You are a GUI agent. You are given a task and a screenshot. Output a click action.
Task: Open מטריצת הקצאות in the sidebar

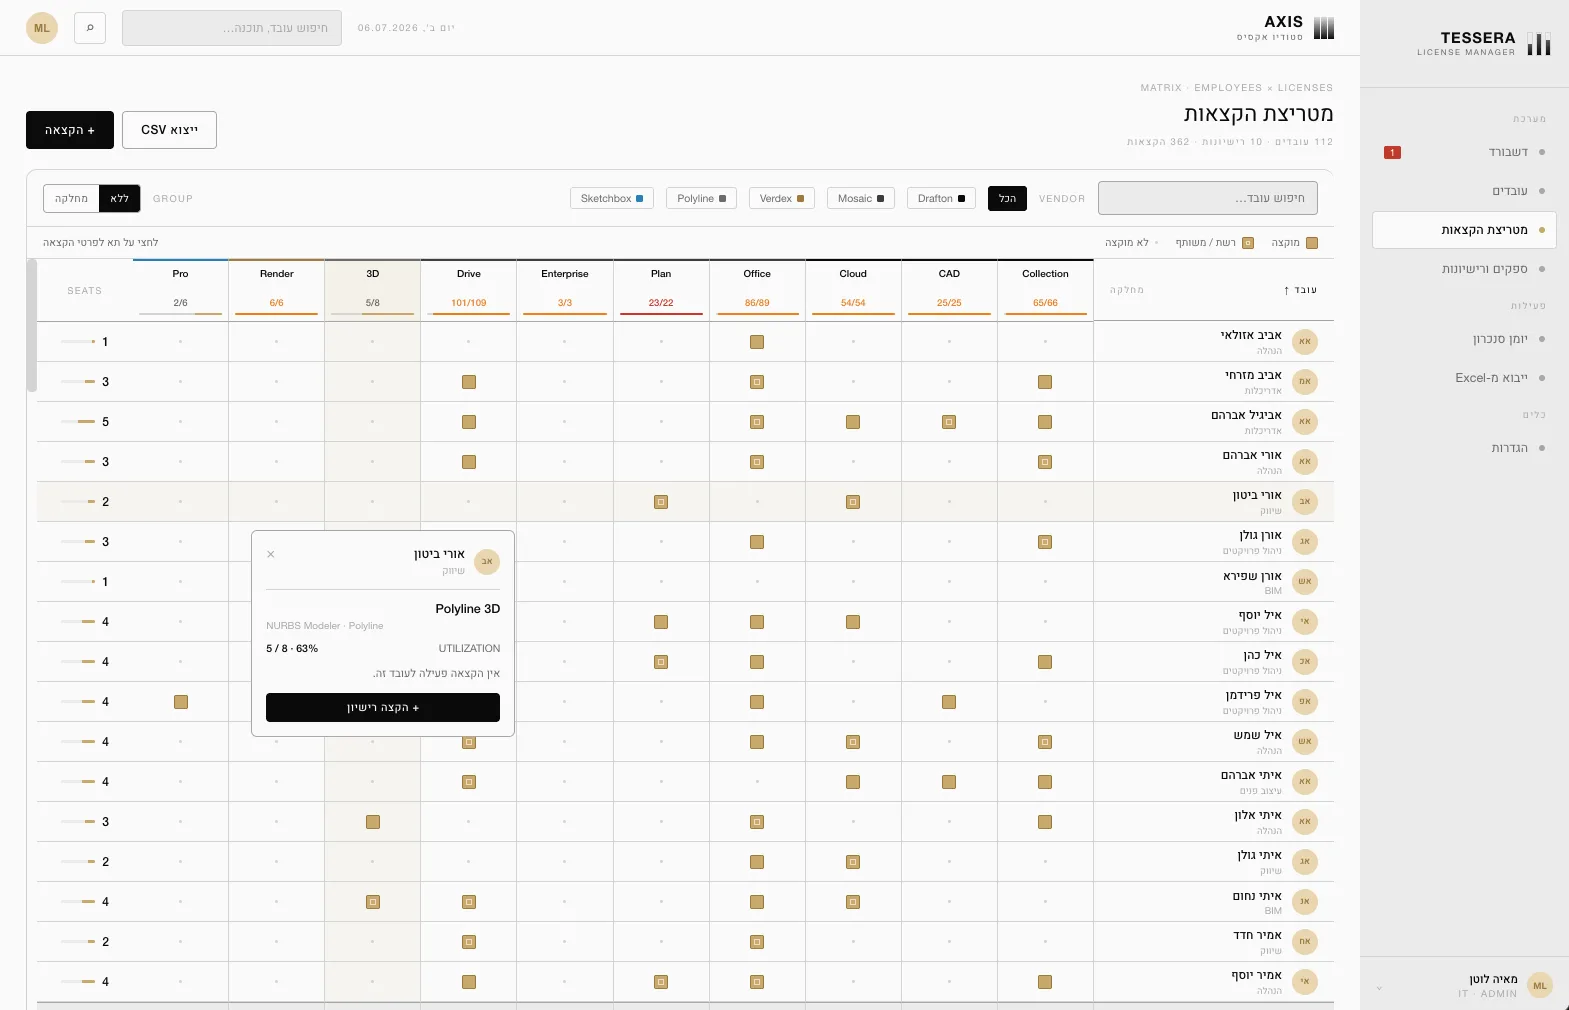coord(1464,230)
